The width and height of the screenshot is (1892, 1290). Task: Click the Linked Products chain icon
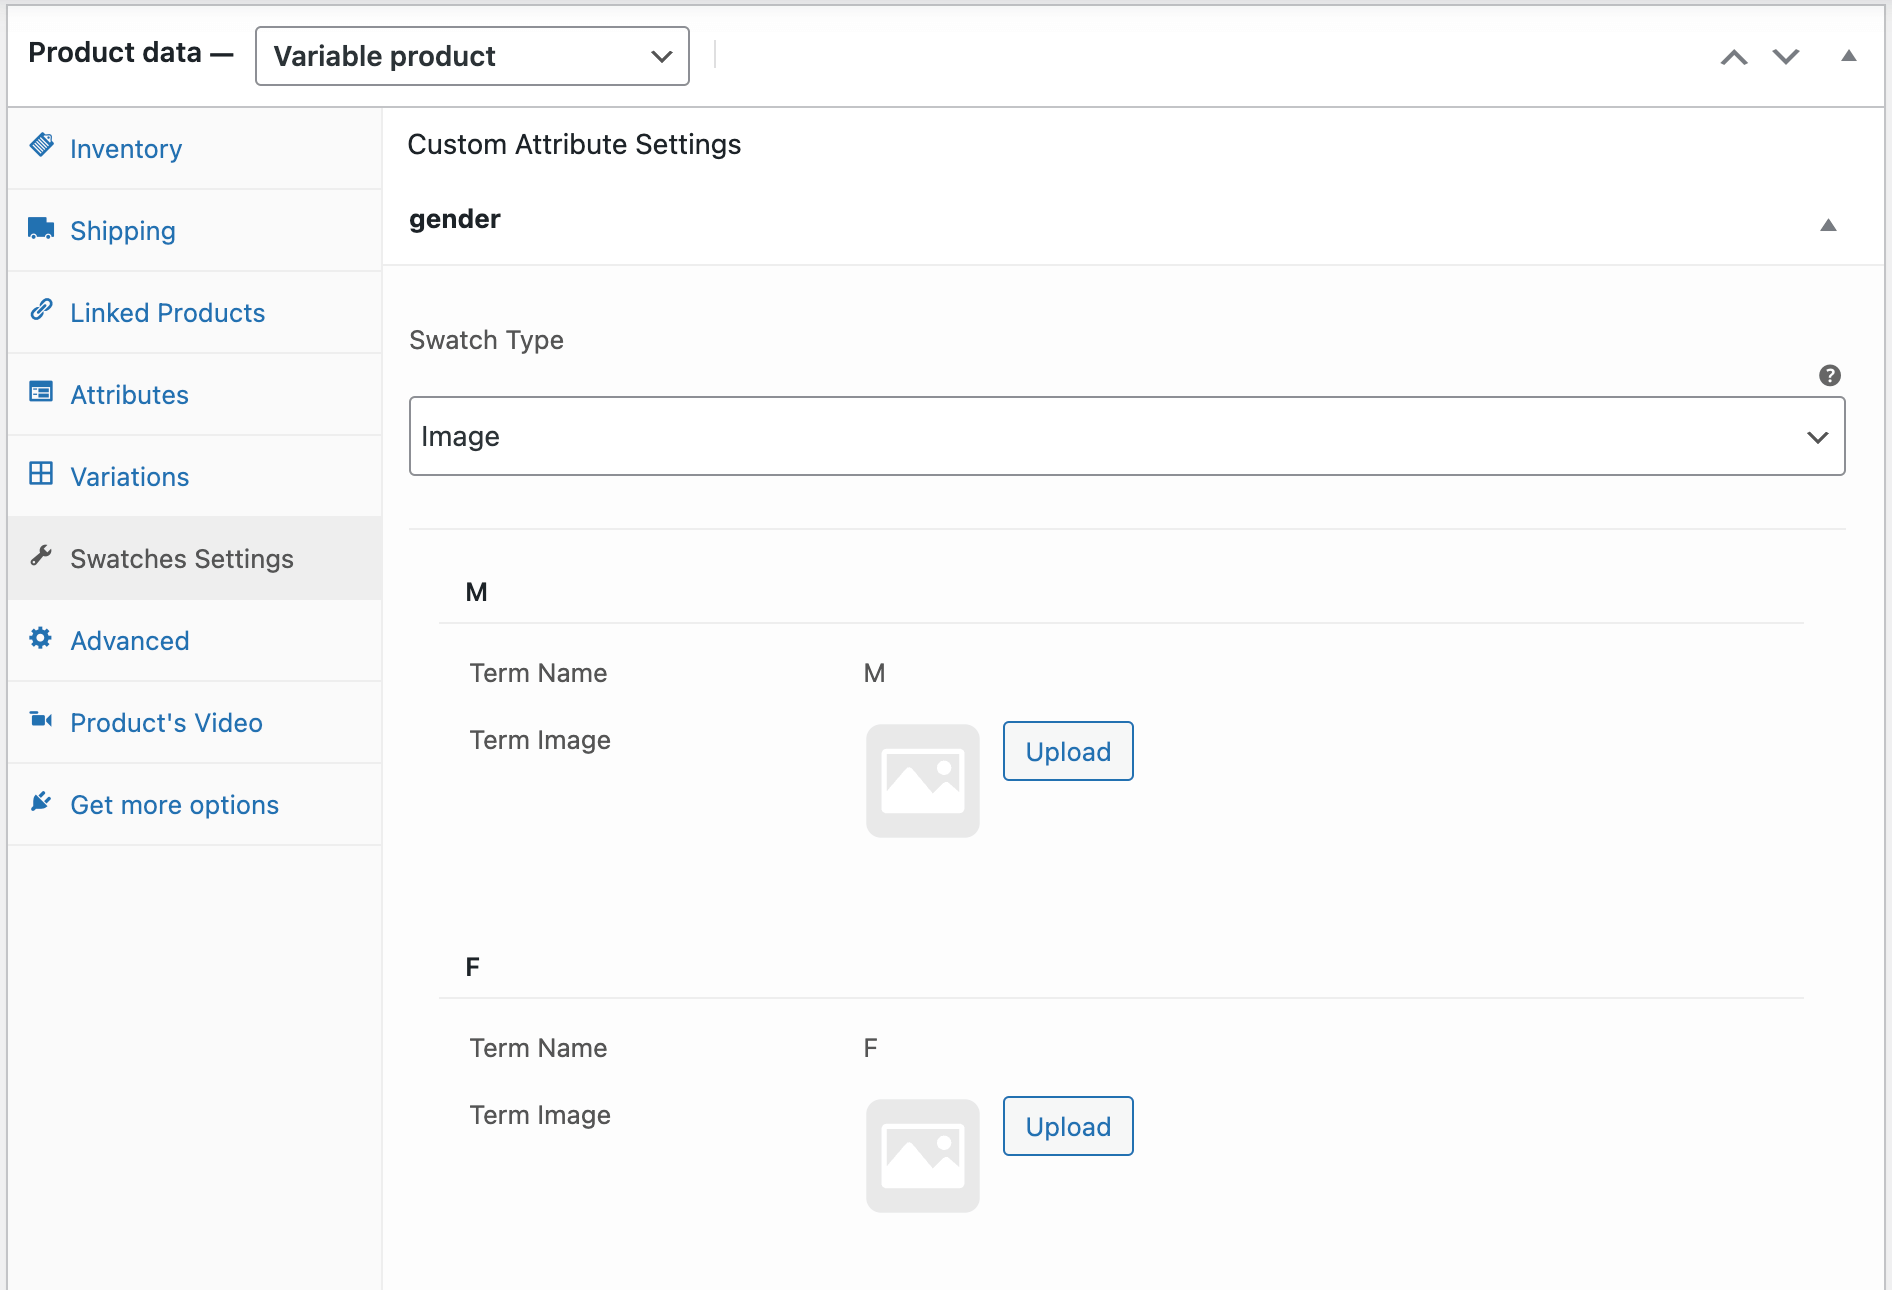coord(41,310)
